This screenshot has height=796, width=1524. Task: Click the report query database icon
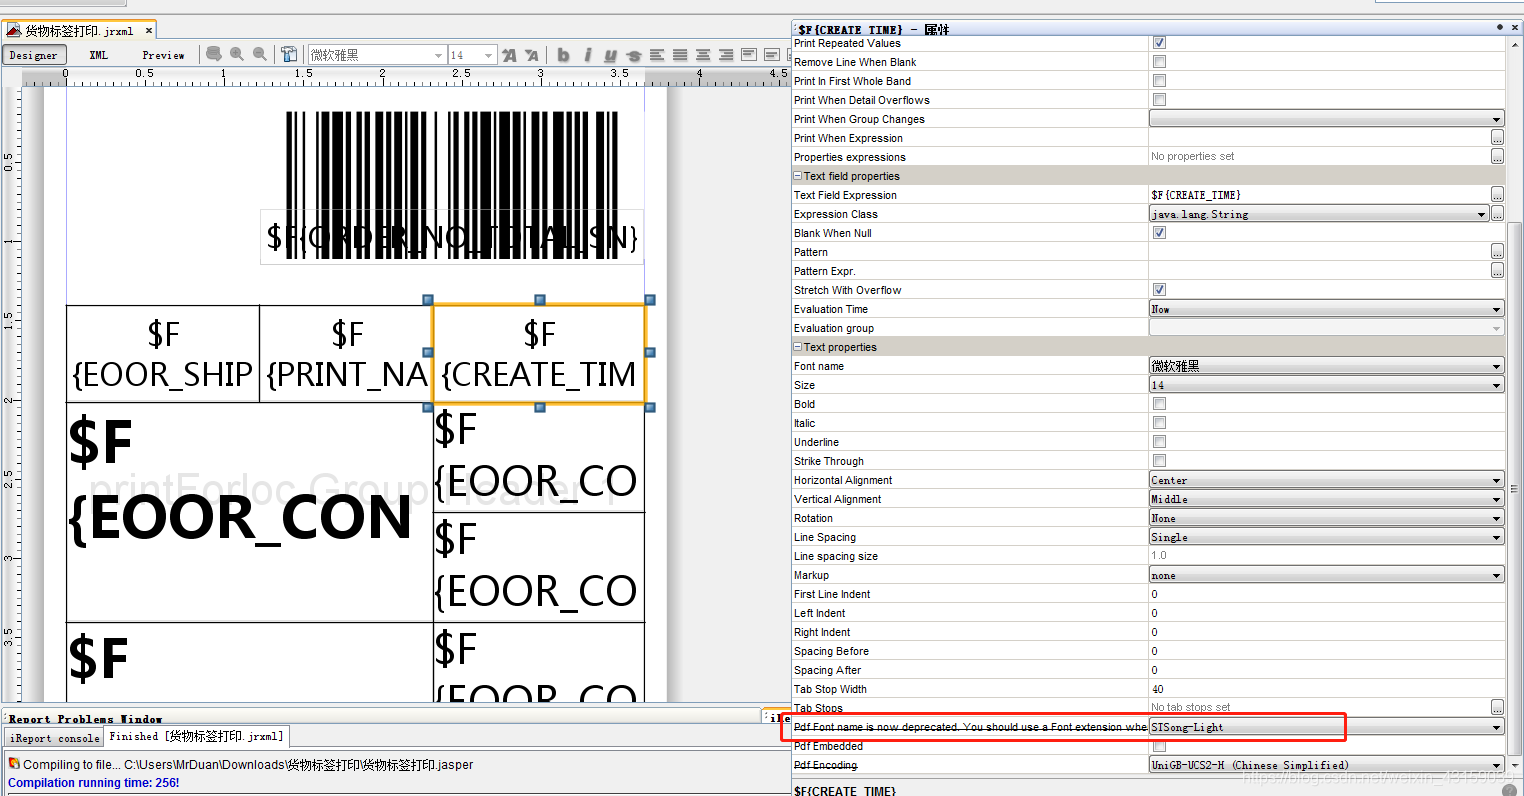point(214,55)
